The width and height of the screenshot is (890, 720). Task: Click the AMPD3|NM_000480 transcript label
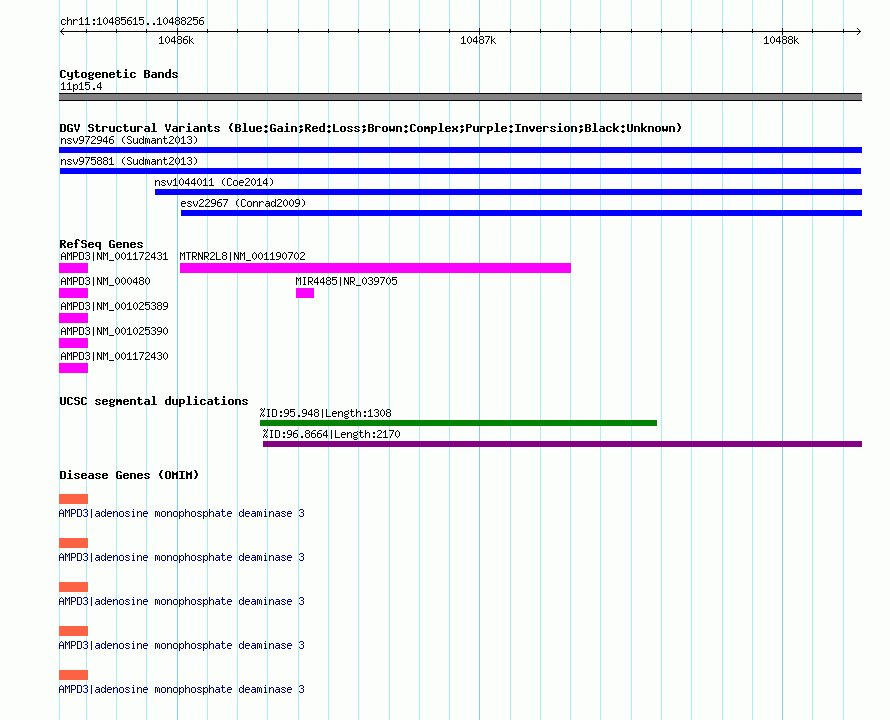point(105,281)
